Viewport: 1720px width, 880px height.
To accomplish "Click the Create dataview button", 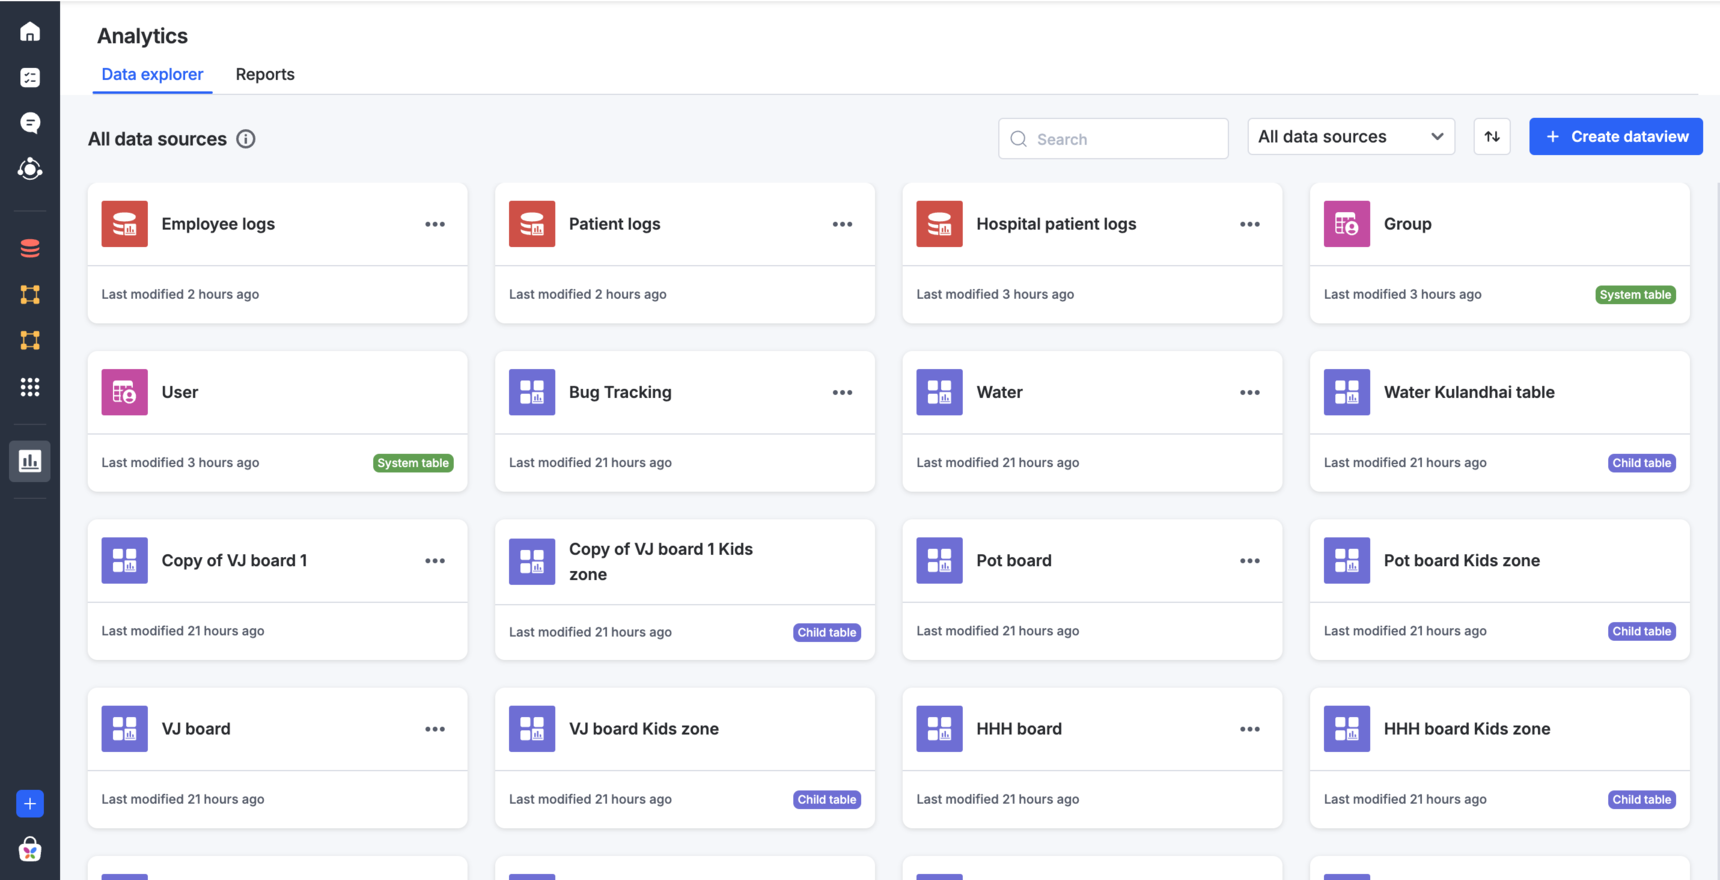I will [x=1616, y=137].
